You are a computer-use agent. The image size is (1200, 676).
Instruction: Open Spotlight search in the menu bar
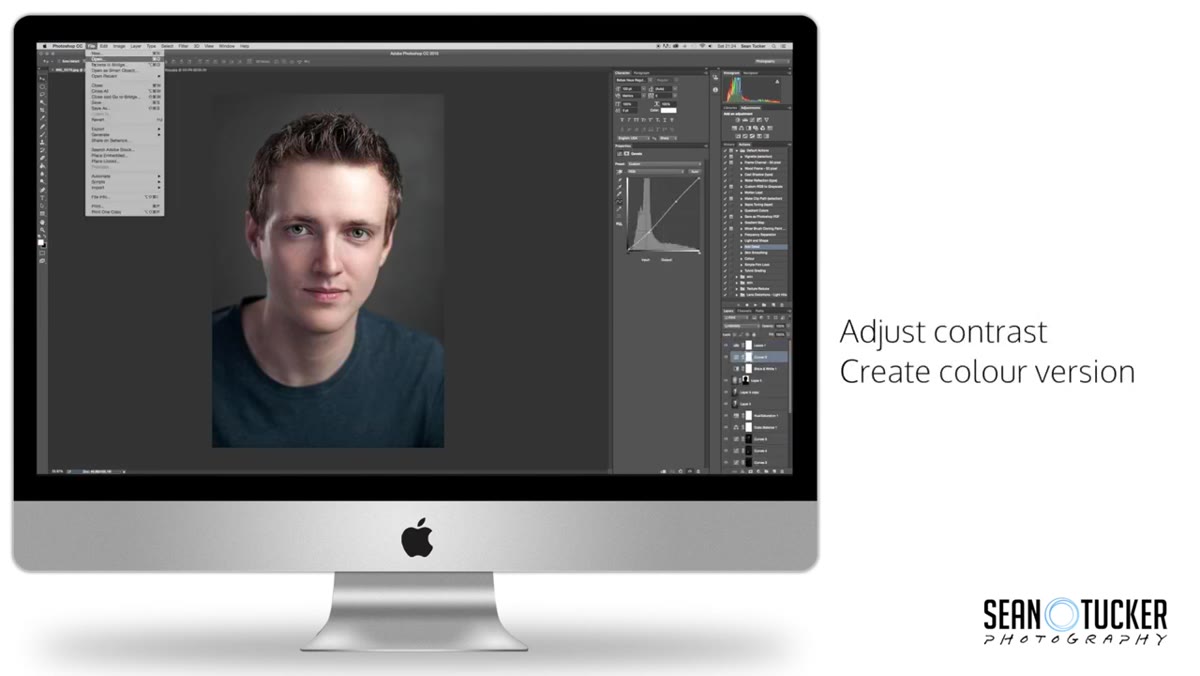click(x=774, y=46)
